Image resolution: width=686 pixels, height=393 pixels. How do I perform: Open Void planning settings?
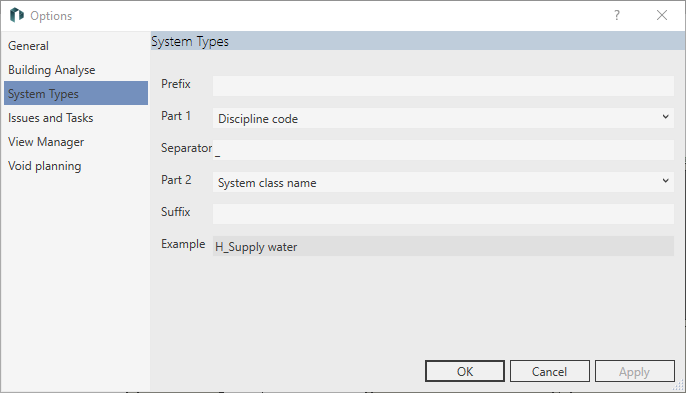click(76, 166)
